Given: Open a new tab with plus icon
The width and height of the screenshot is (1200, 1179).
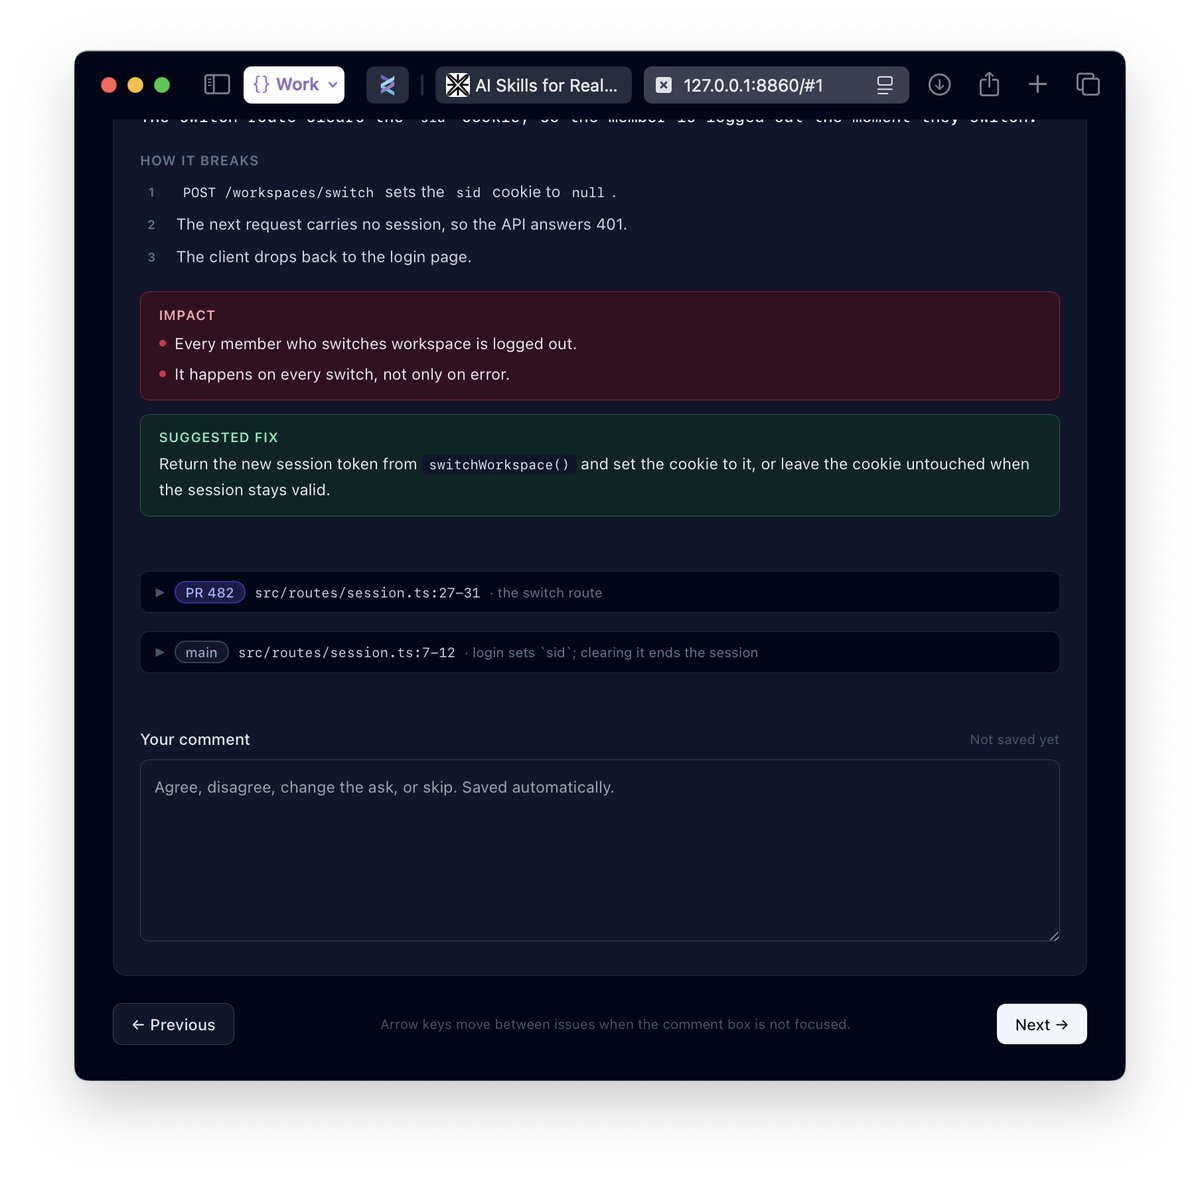Looking at the screenshot, I should (1038, 85).
